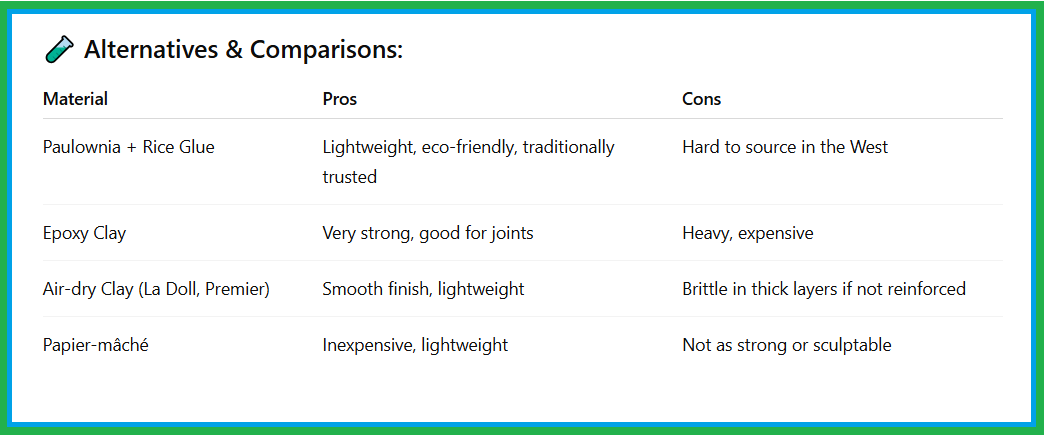
Task: Click "Not as strong or sculptable" text
Action: 786,345
